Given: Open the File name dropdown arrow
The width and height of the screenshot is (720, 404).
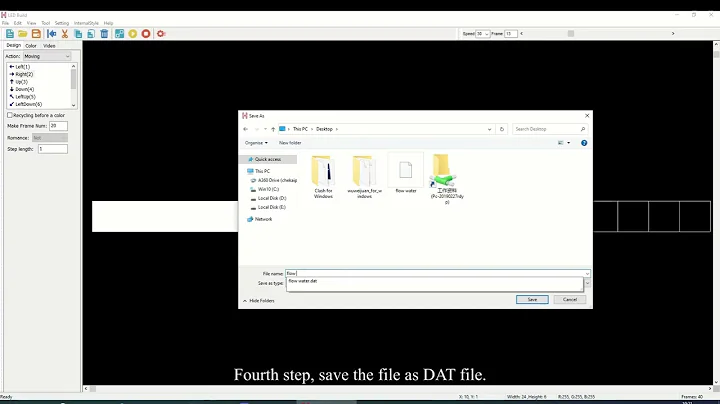Looking at the screenshot, I should click(x=587, y=274).
